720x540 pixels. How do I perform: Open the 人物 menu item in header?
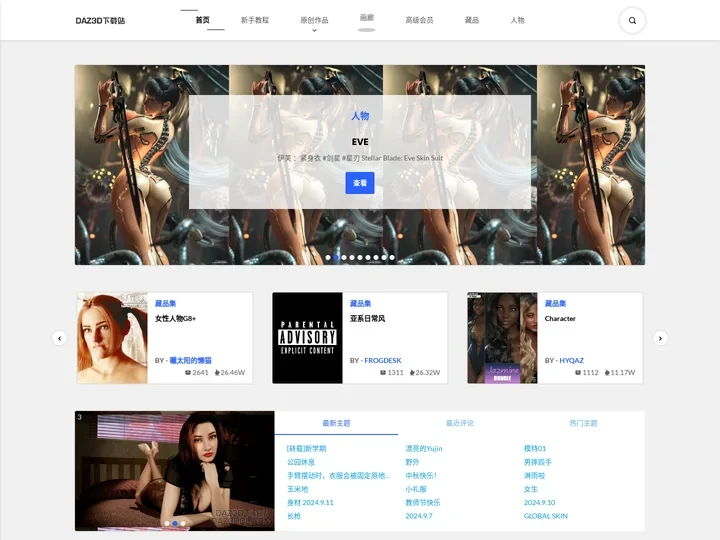point(517,20)
